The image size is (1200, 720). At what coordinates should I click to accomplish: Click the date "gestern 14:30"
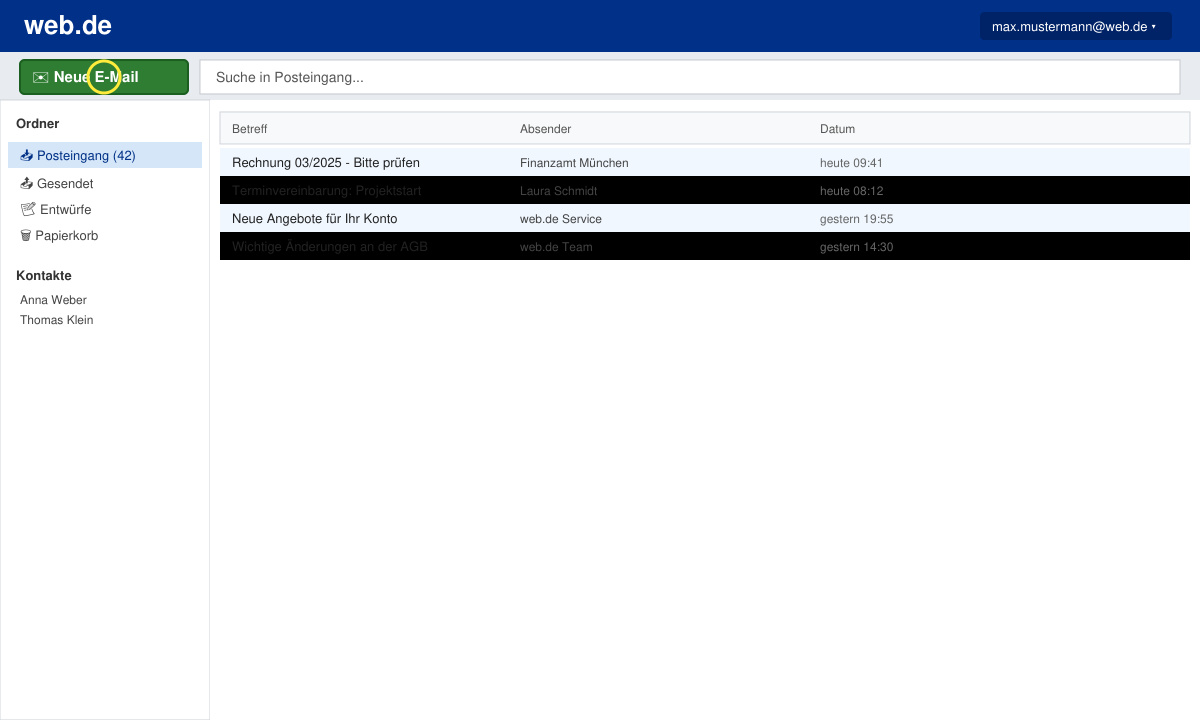(x=857, y=246)
